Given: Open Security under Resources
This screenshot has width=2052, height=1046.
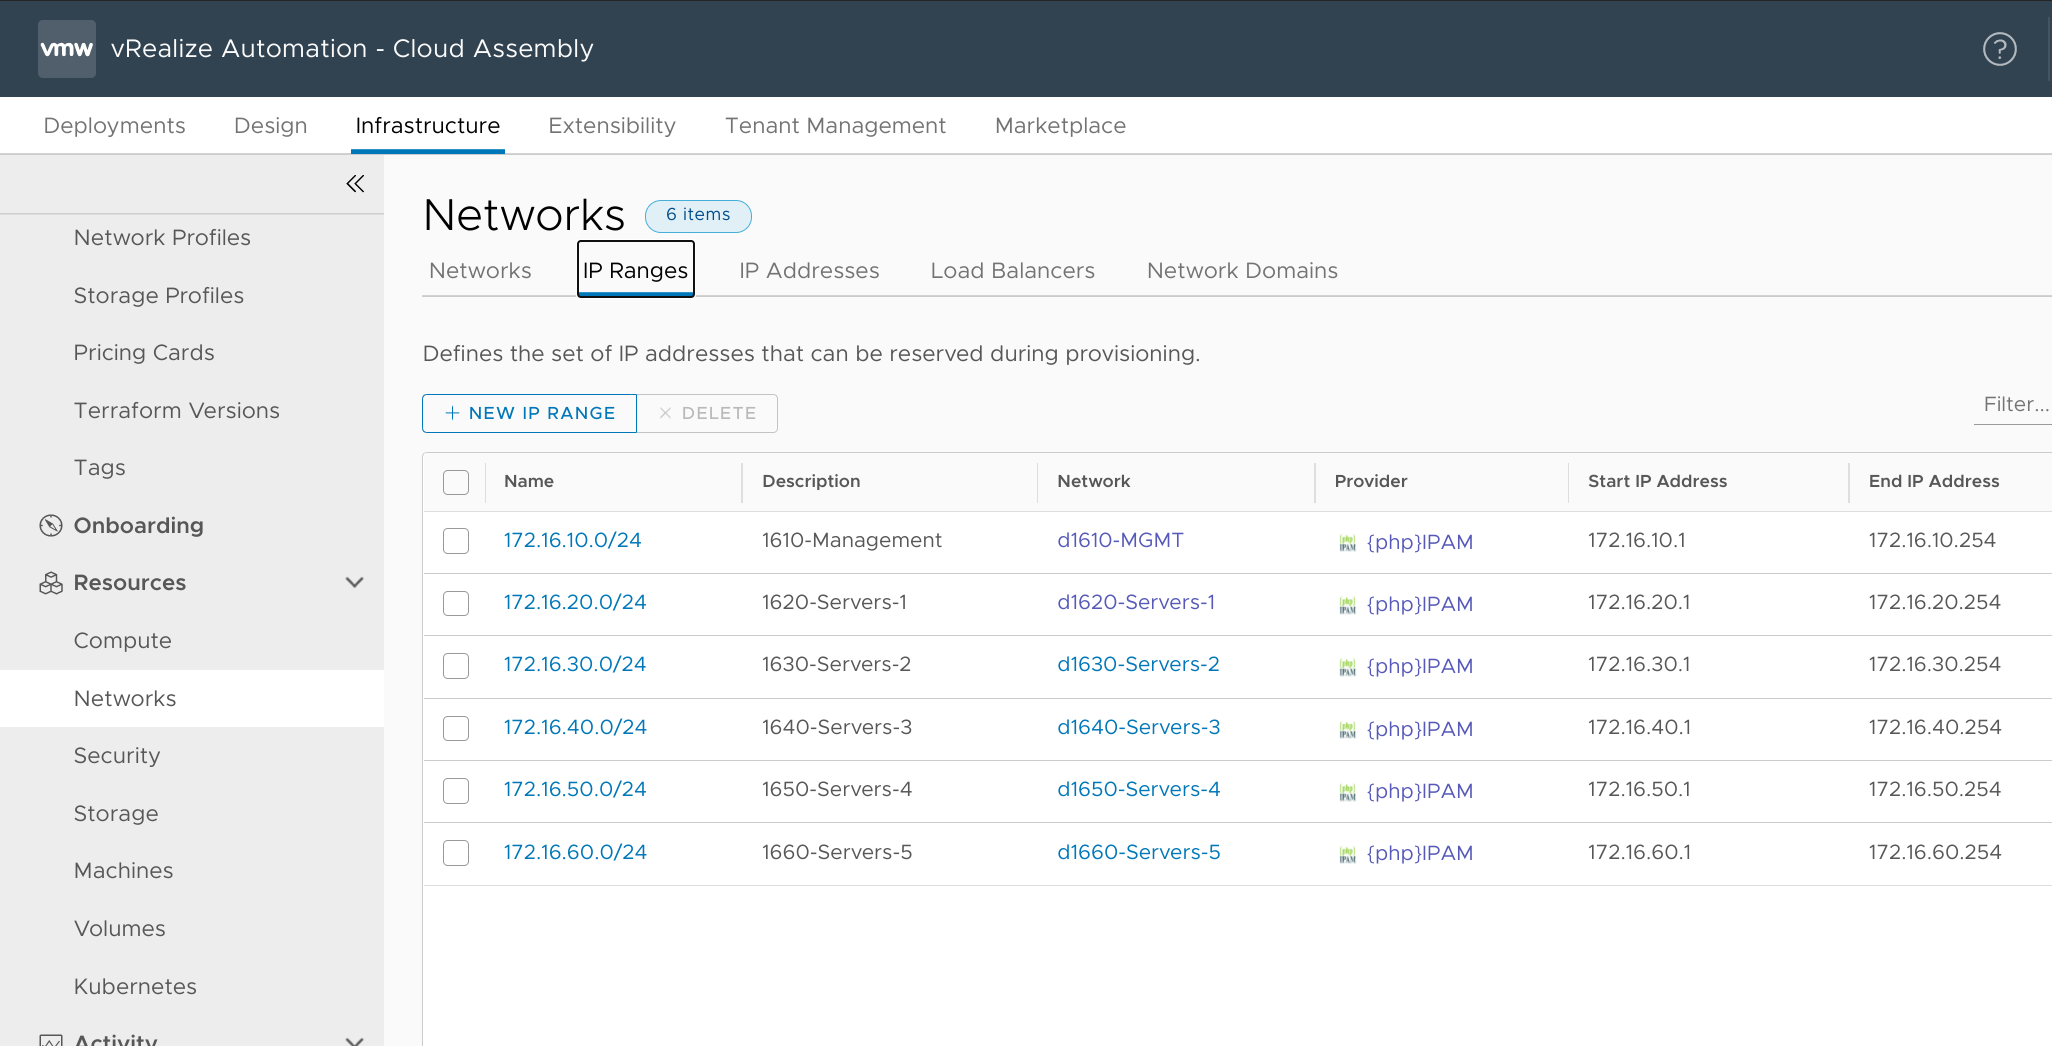Looking at the screenshot, I should (116, 756).
